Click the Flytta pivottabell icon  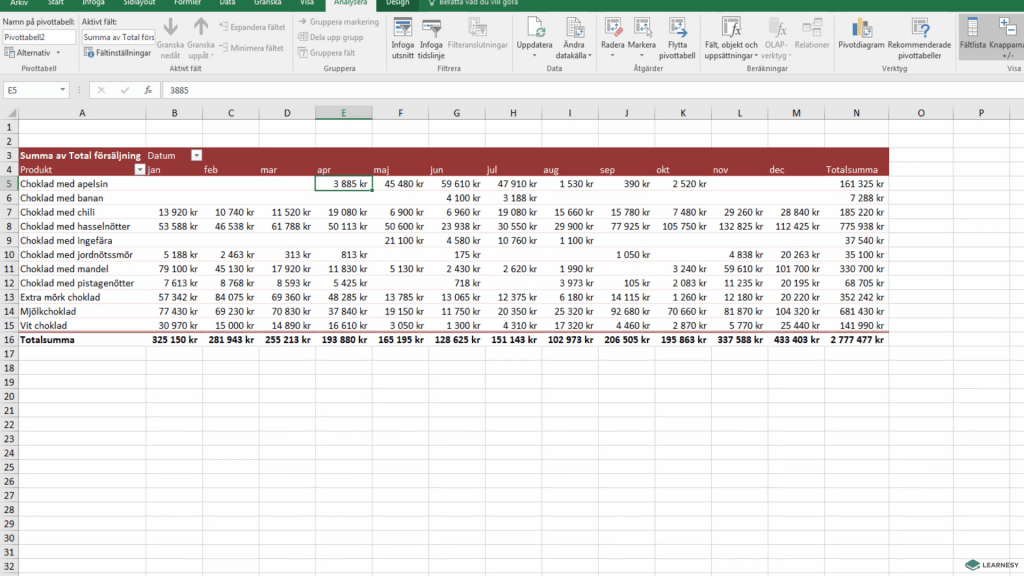coord(677,28)
